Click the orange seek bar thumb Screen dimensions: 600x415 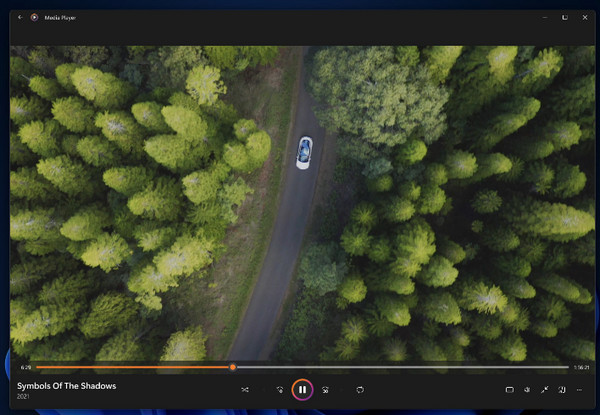(233, 367)
